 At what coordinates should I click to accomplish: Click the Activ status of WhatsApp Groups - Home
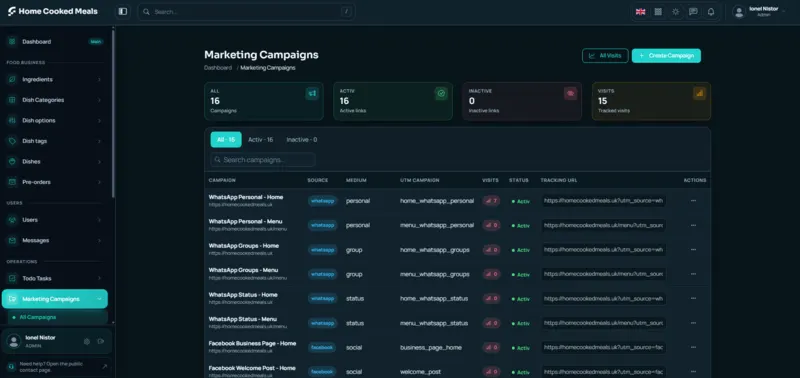coord(521,250)
